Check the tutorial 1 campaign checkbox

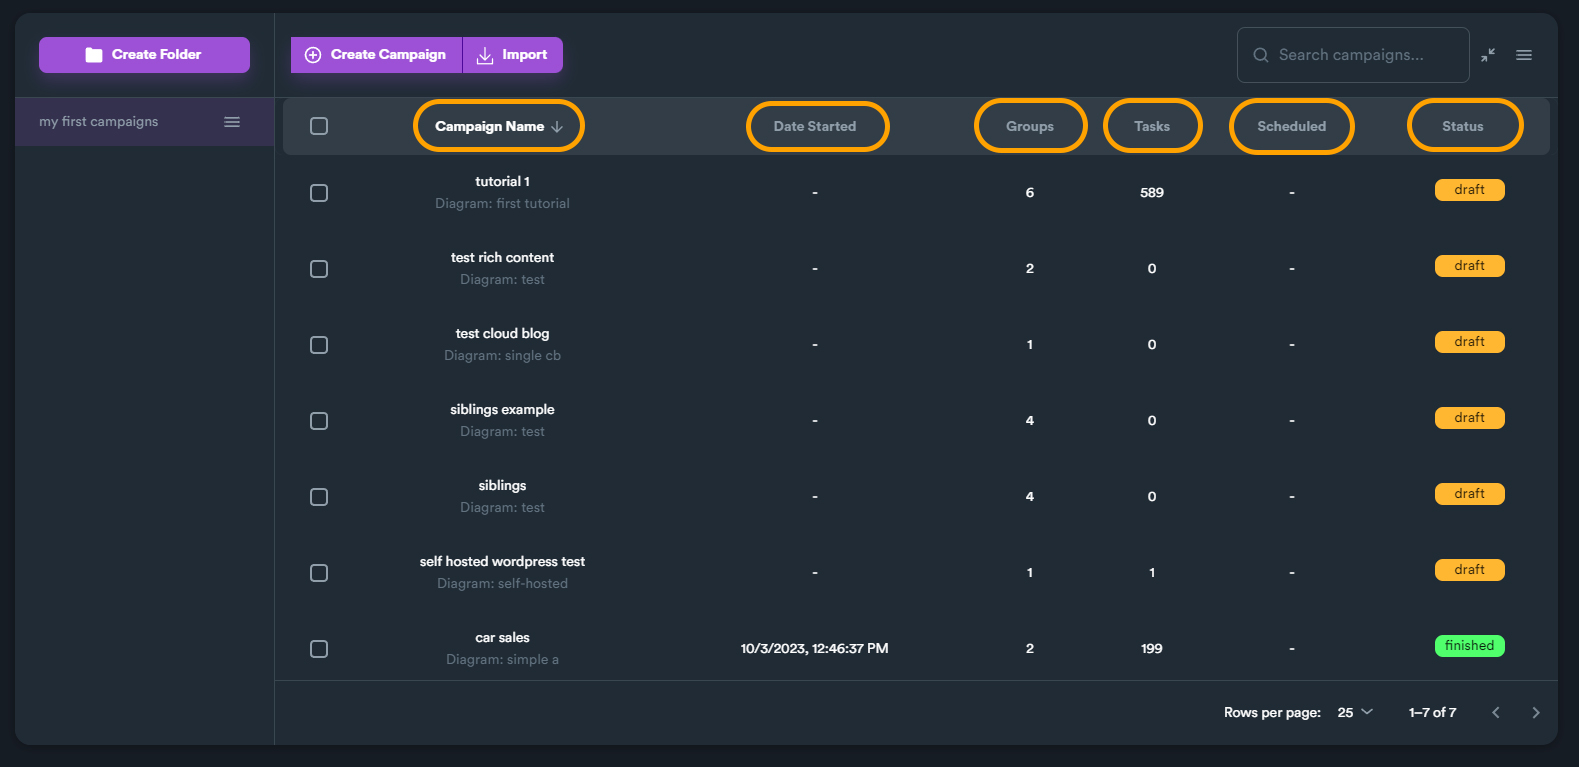point(319,193)
